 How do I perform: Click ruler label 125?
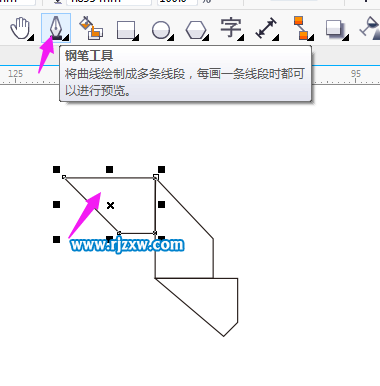pos(15,74)
